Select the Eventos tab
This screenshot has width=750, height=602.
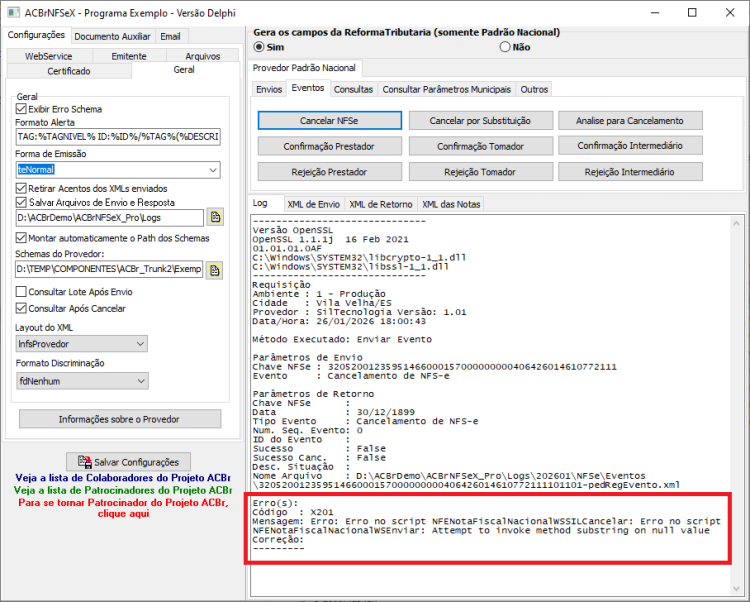(308, 88)
